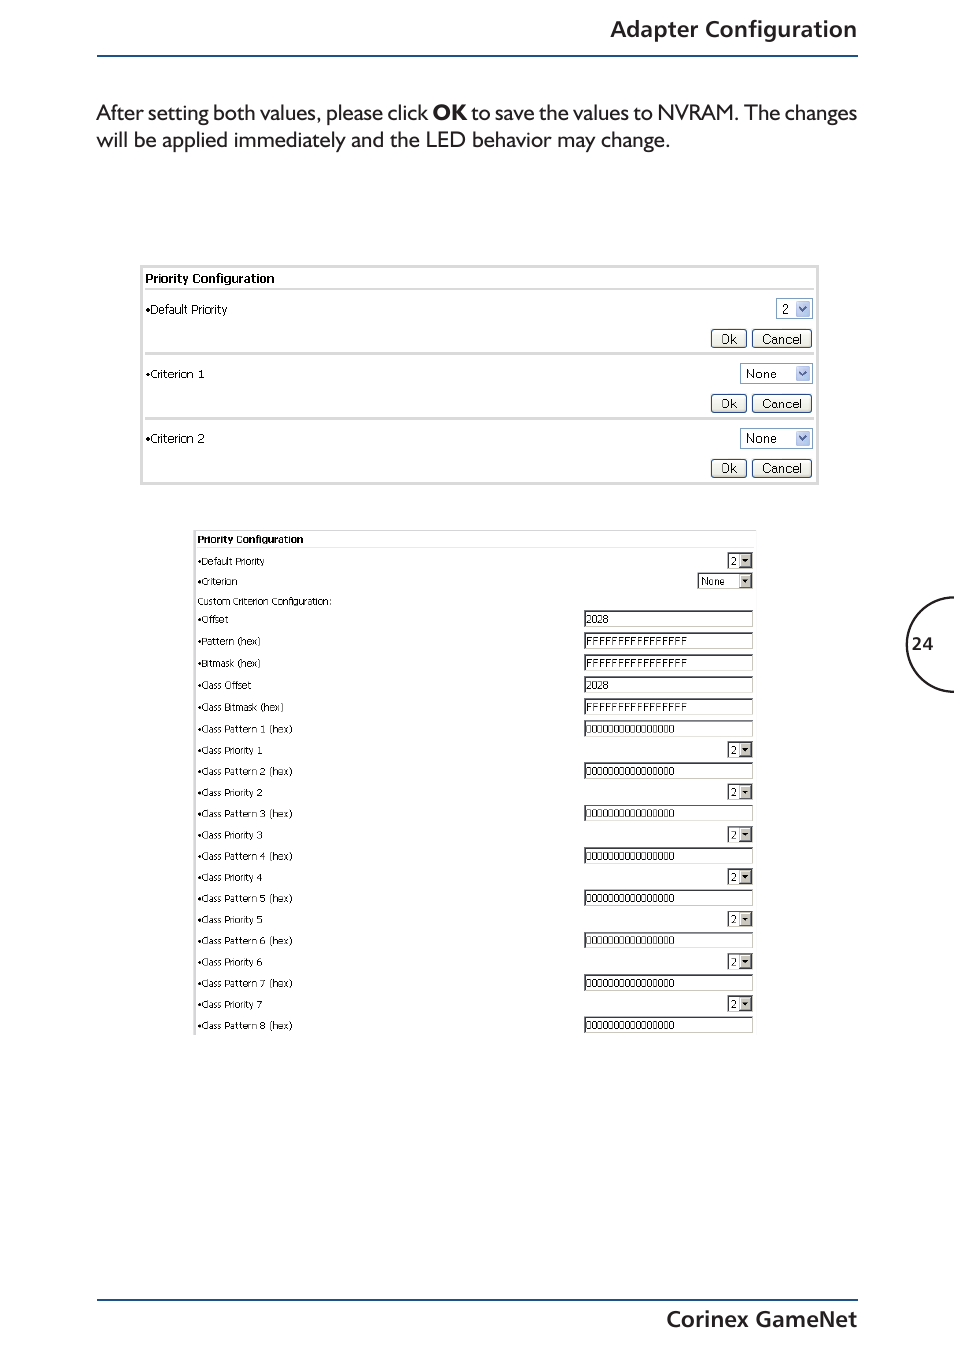The image size is (954, 1354).
Task: Open the Criterion 1 dropdown
Action: 776,374
